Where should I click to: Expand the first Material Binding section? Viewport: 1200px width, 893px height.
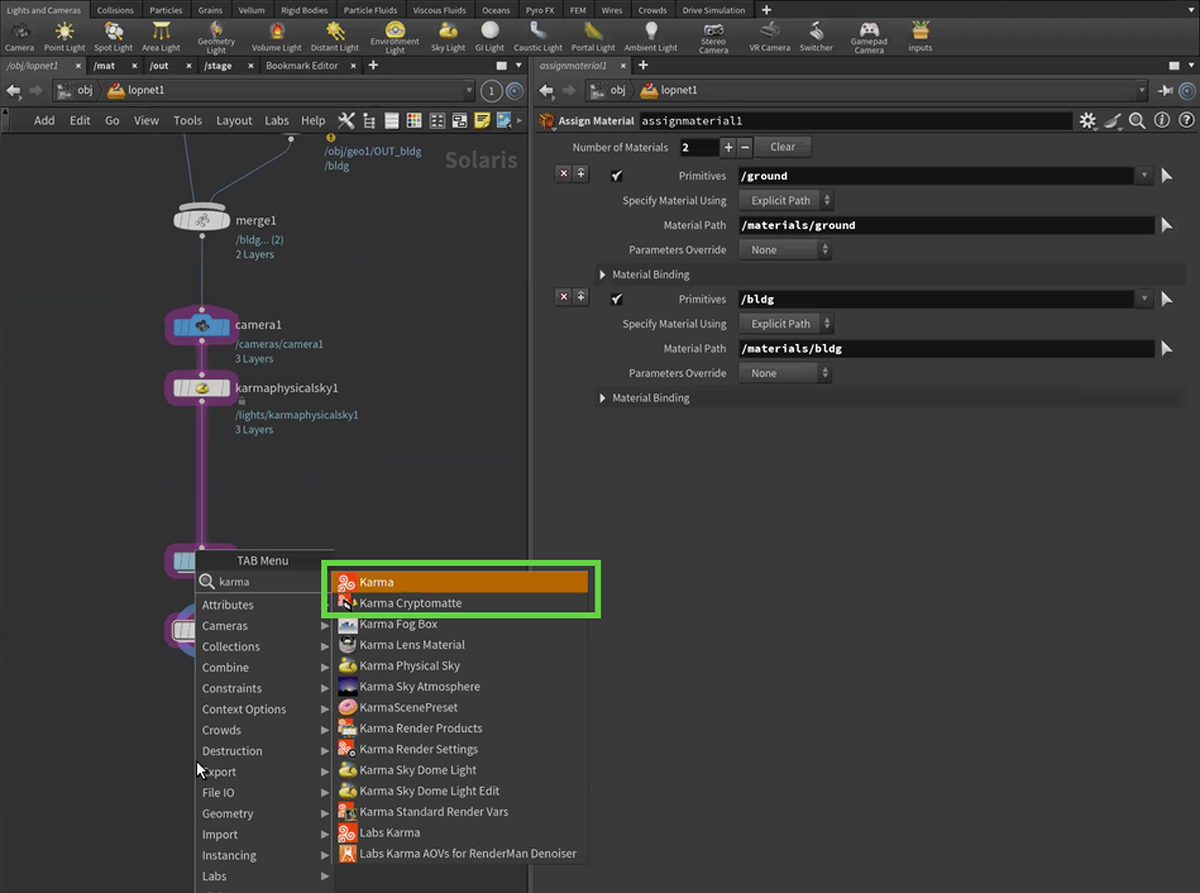pyautogui.click(x=603, y=275)
